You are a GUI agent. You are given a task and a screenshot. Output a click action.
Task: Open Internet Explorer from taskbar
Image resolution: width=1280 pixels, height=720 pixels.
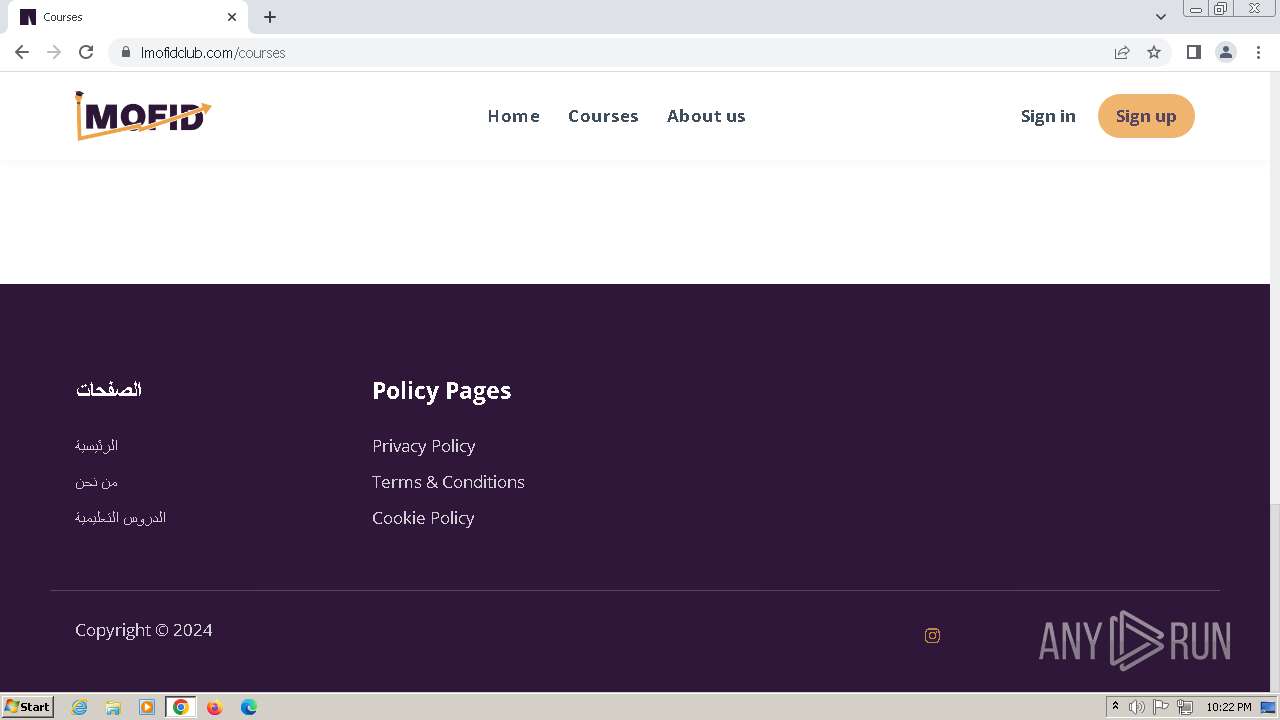(80, 707)
